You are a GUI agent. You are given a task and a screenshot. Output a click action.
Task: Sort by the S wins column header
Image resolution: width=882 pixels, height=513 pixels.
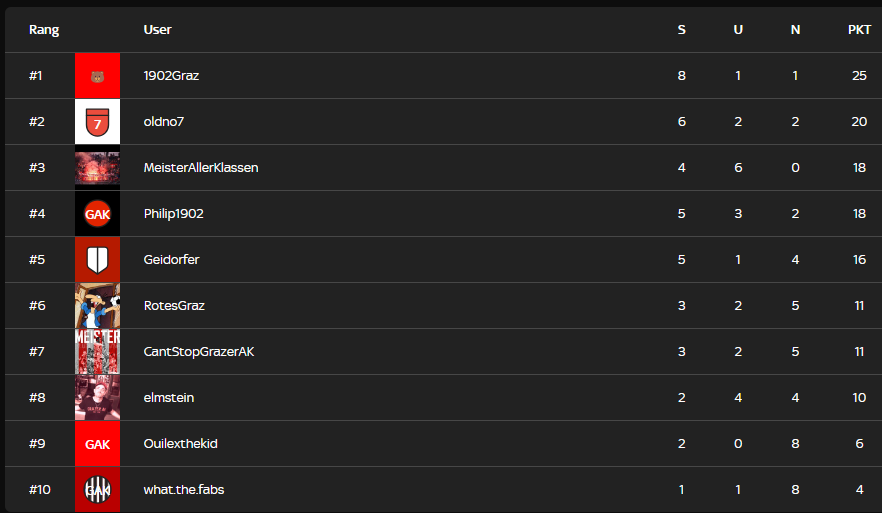click(x=682, y=30)
